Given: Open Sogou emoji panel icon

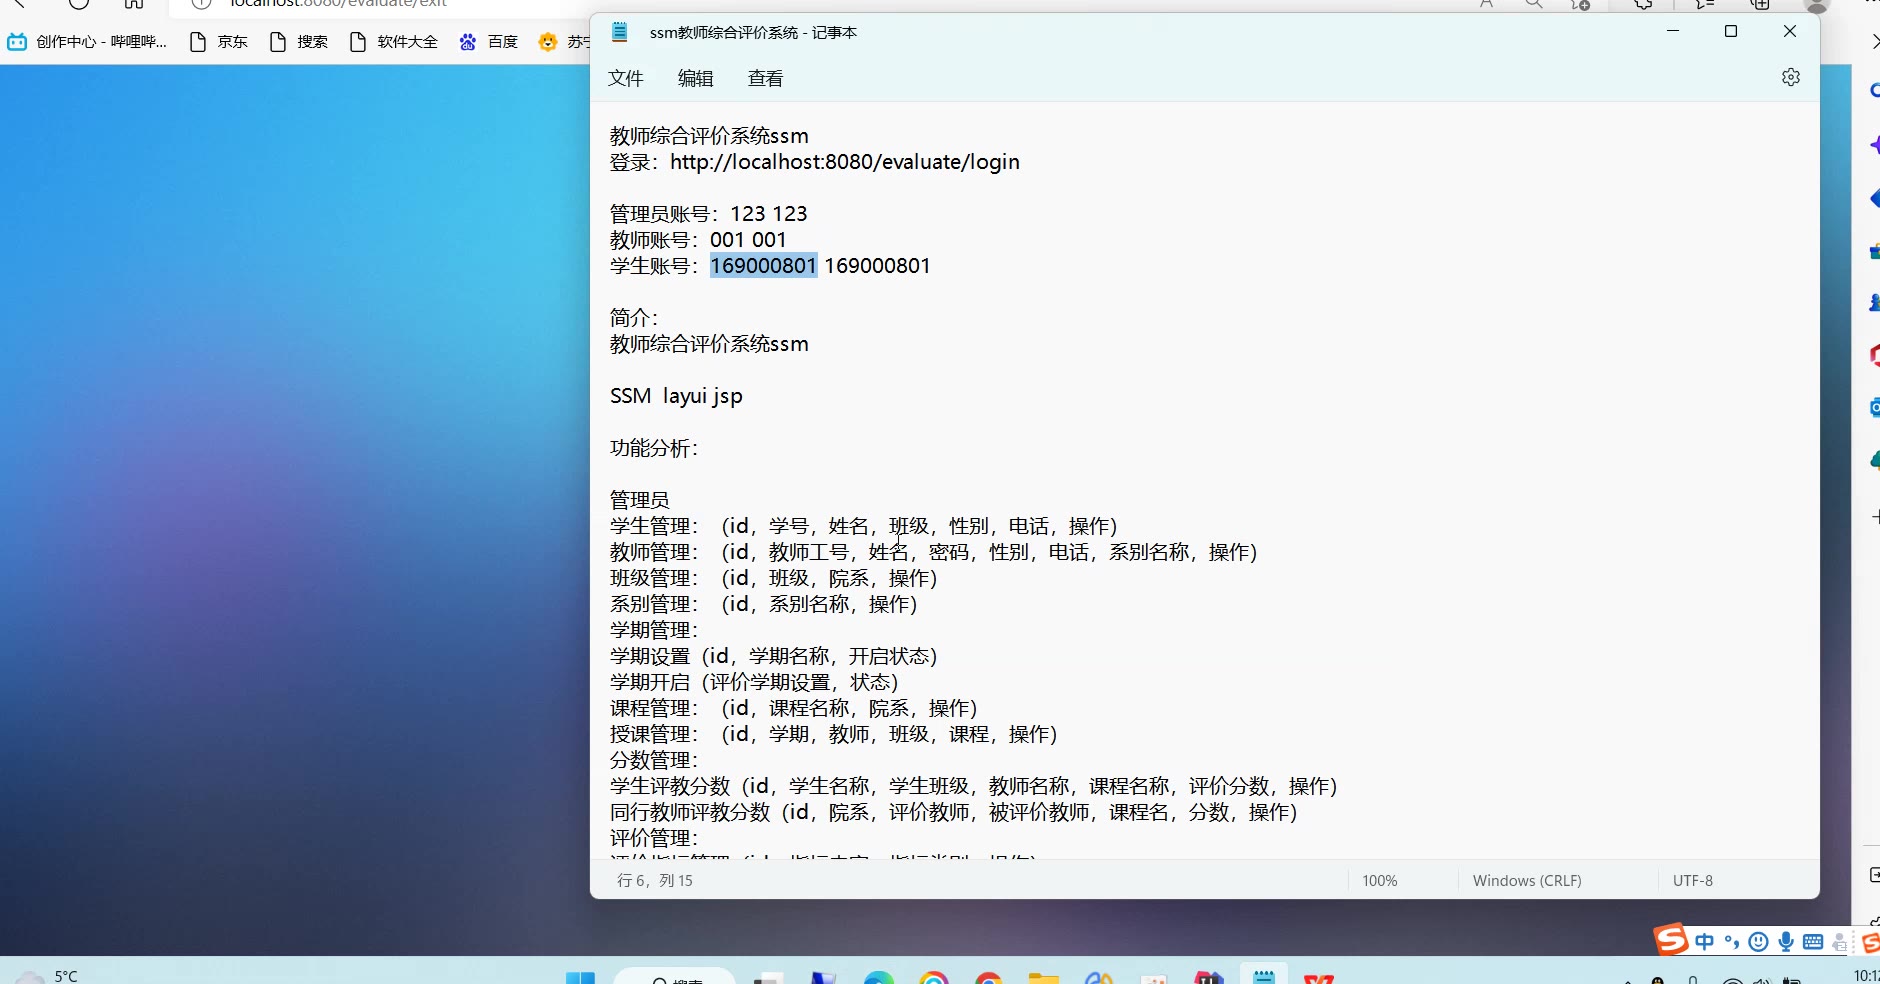Looking at the screenshot, I should pyautogui.click(x=1758, y=942).
